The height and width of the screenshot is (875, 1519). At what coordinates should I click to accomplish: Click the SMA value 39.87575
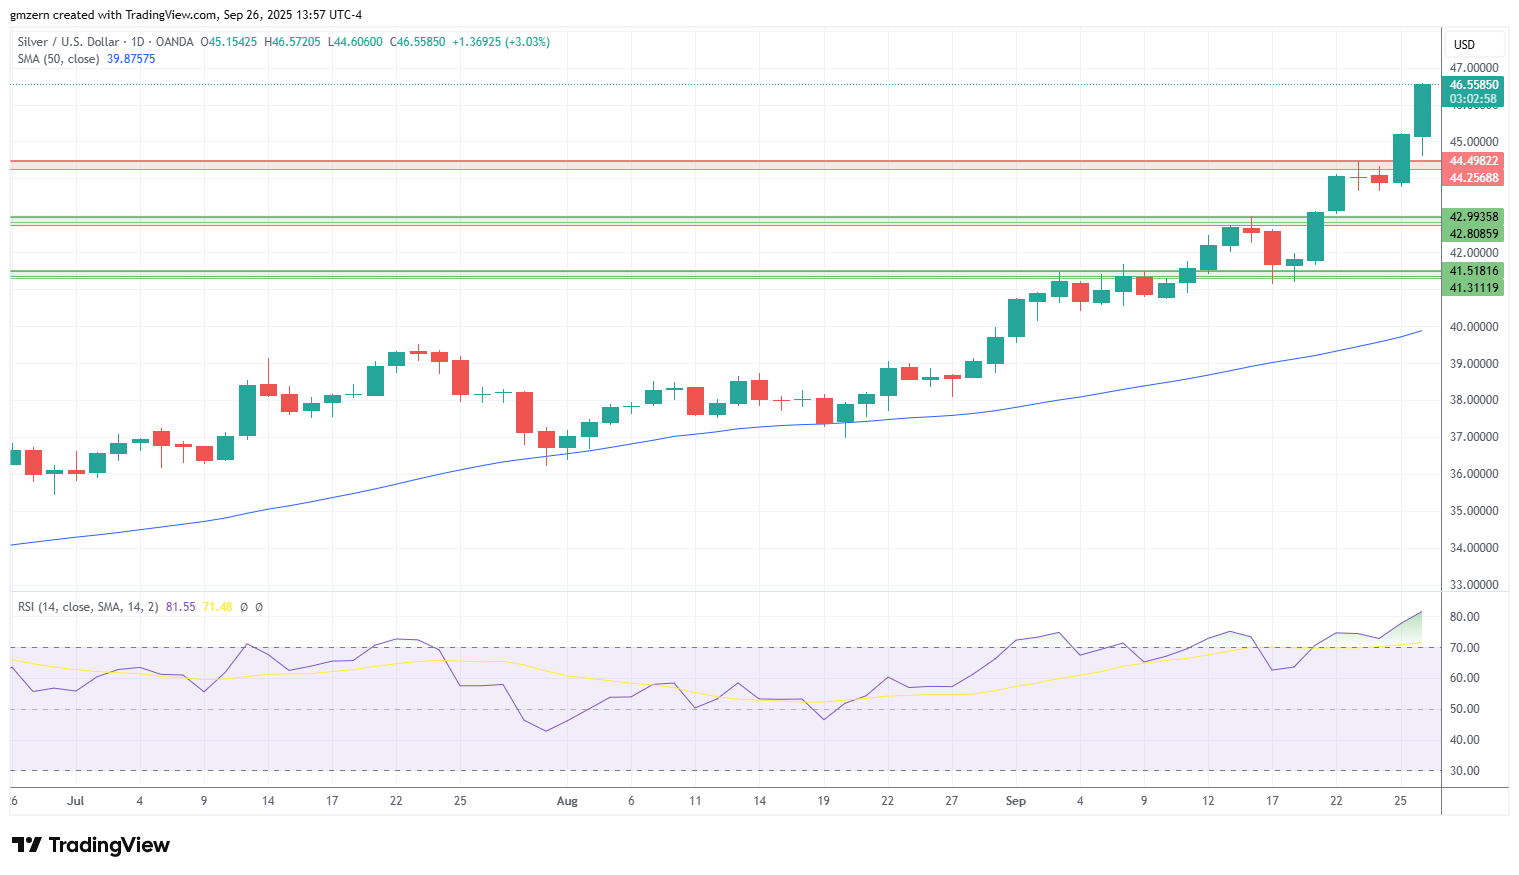131,59
